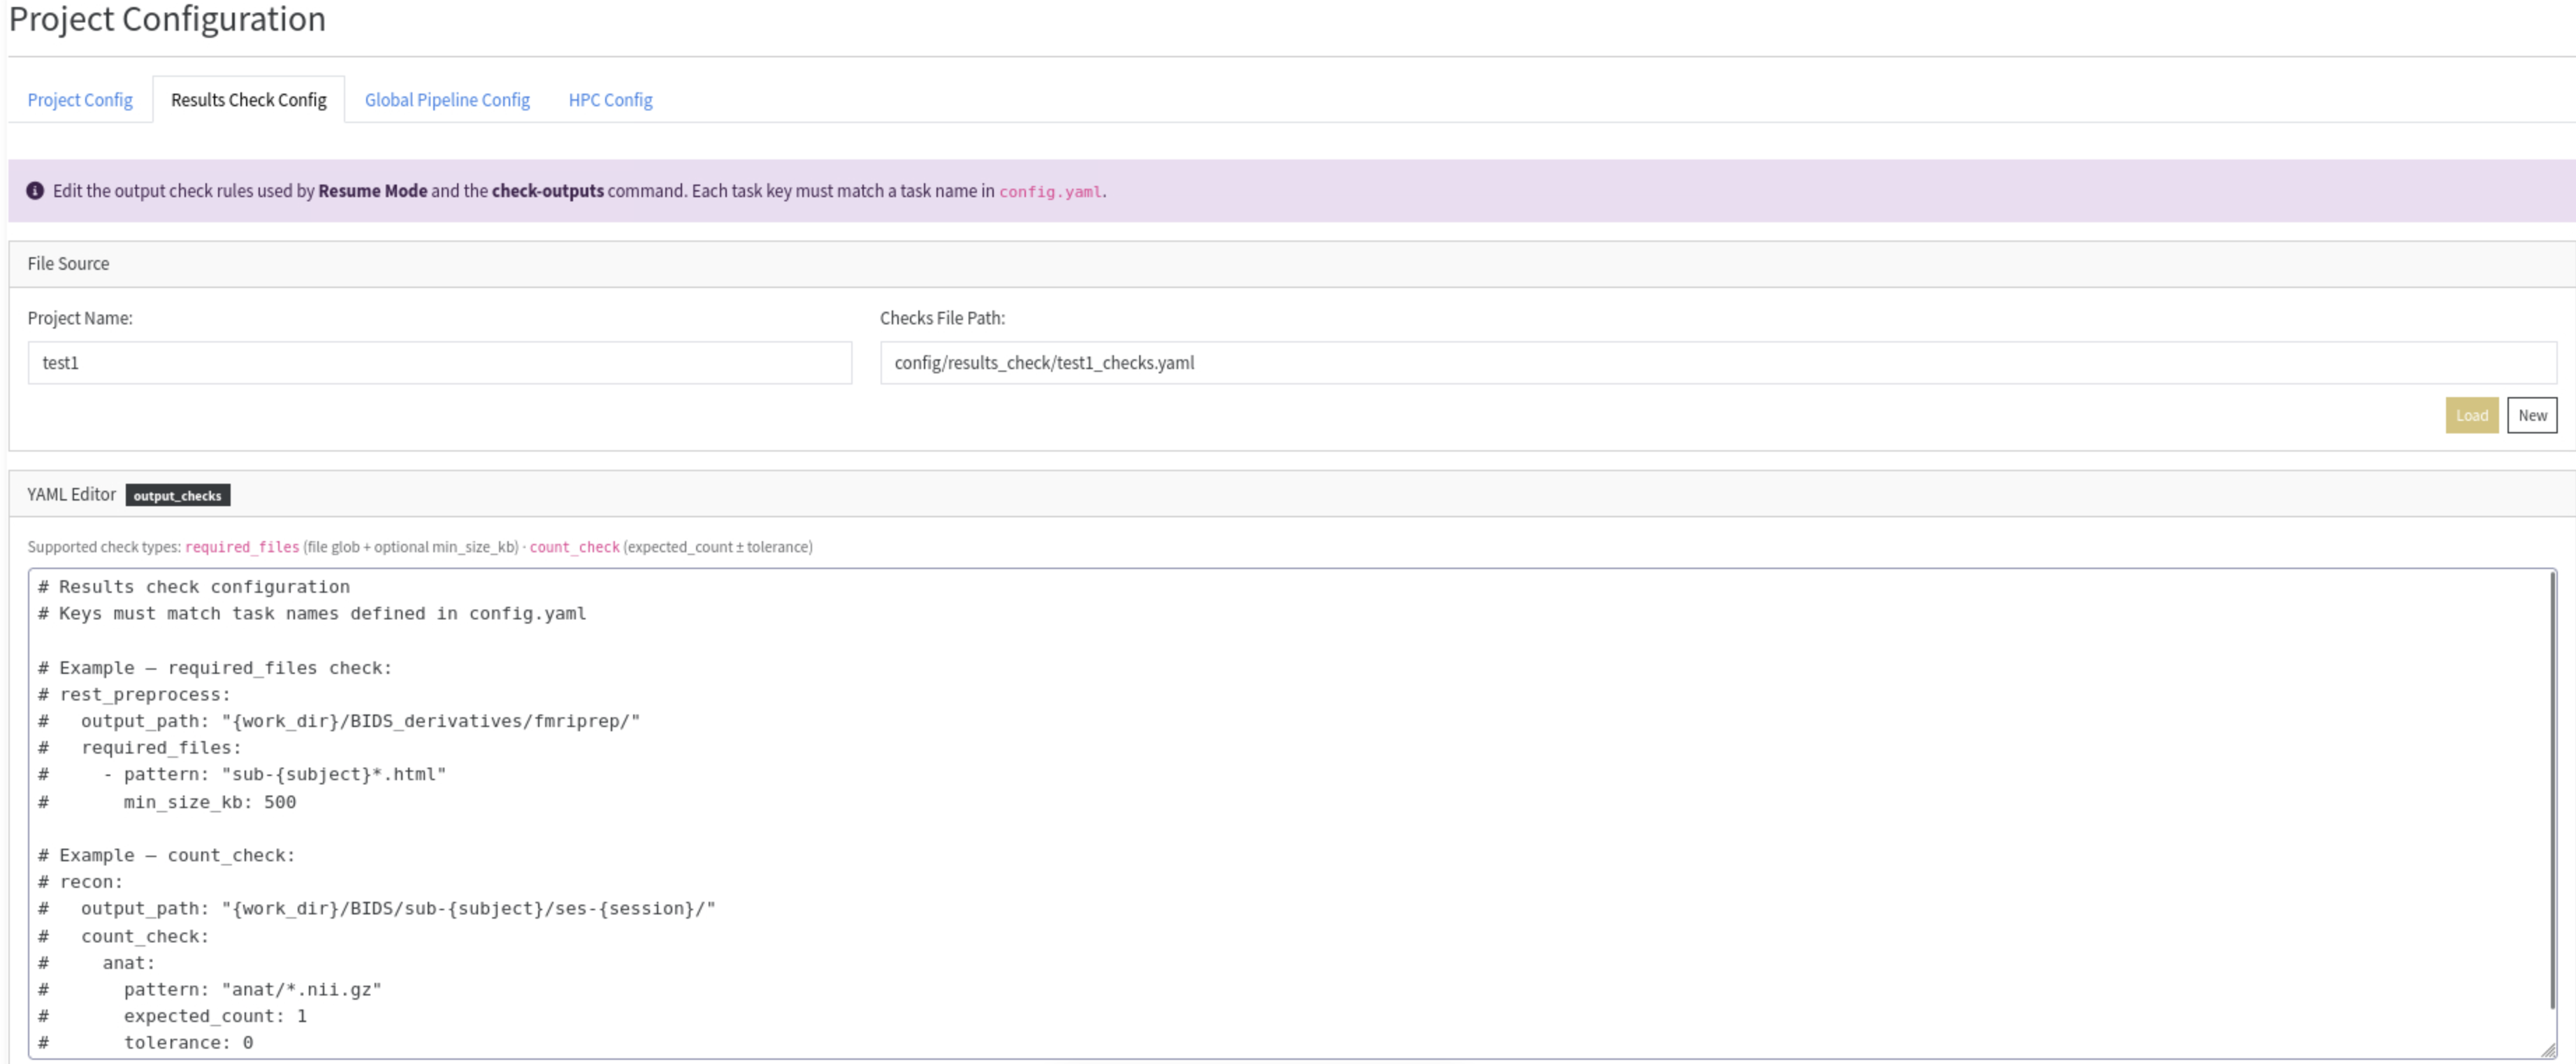Click the 'Project Configuration' page title
2576x1064 pixels.
tap(167, 19)
